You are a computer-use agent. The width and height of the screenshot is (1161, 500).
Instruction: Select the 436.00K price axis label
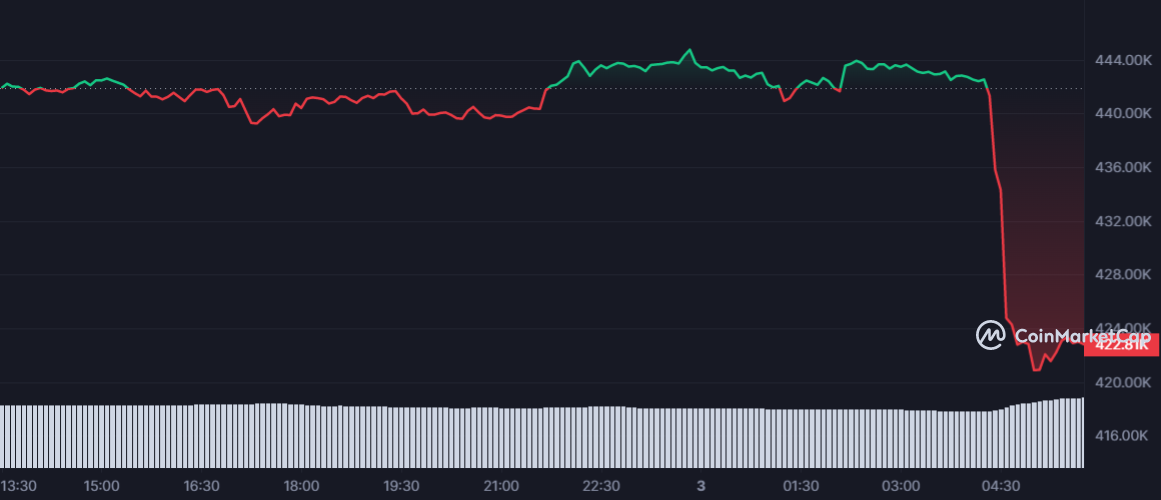pyautogui.click(x=1123, y=167)
